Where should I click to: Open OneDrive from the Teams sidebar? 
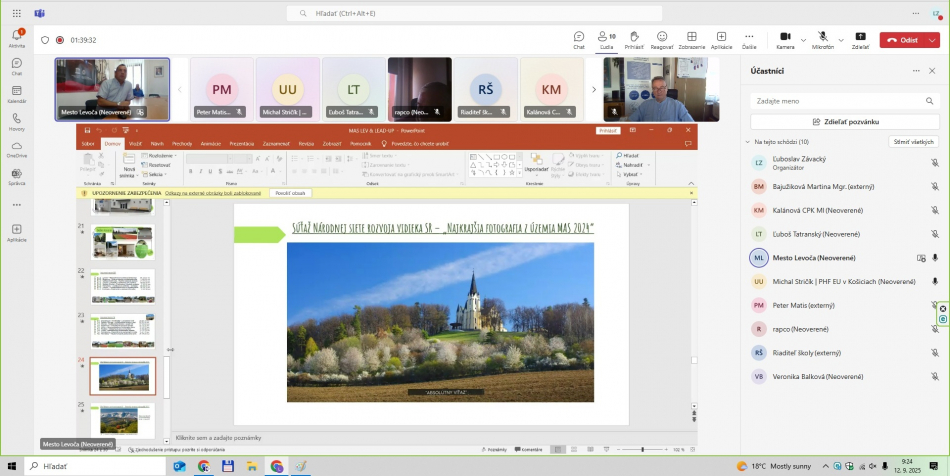click(17, 147)
